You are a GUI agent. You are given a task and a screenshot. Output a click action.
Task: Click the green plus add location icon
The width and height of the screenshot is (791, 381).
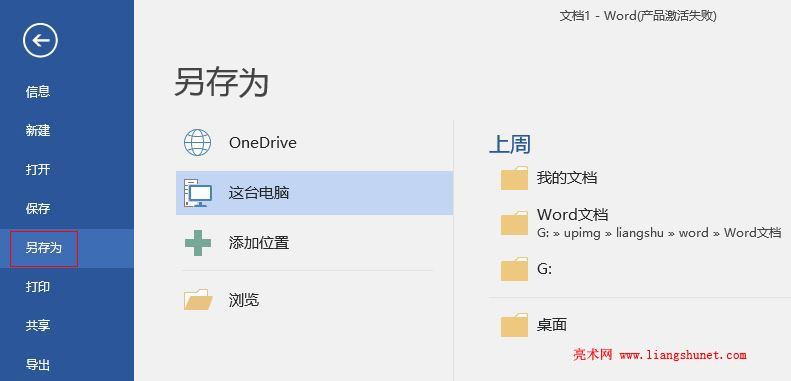click(x=197, y=243)
